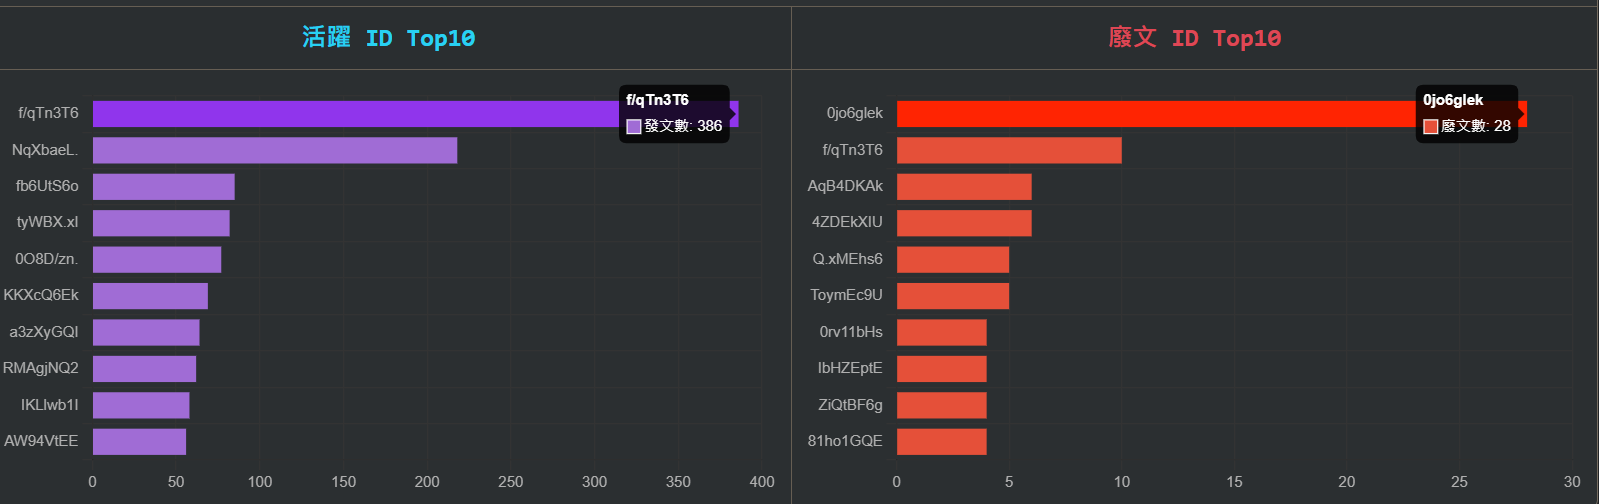Click the 活躍 ID Top10 chart title

tap(389, 38)
